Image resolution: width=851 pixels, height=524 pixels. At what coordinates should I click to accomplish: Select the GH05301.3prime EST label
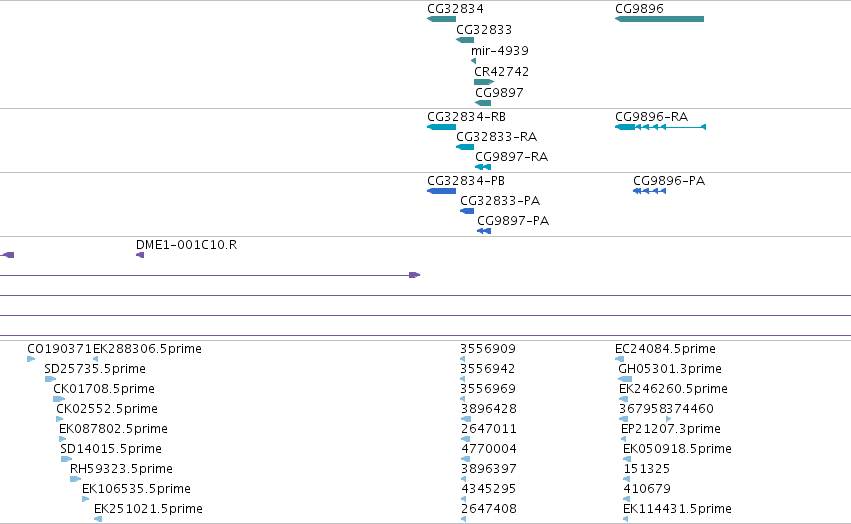point(670,369)
